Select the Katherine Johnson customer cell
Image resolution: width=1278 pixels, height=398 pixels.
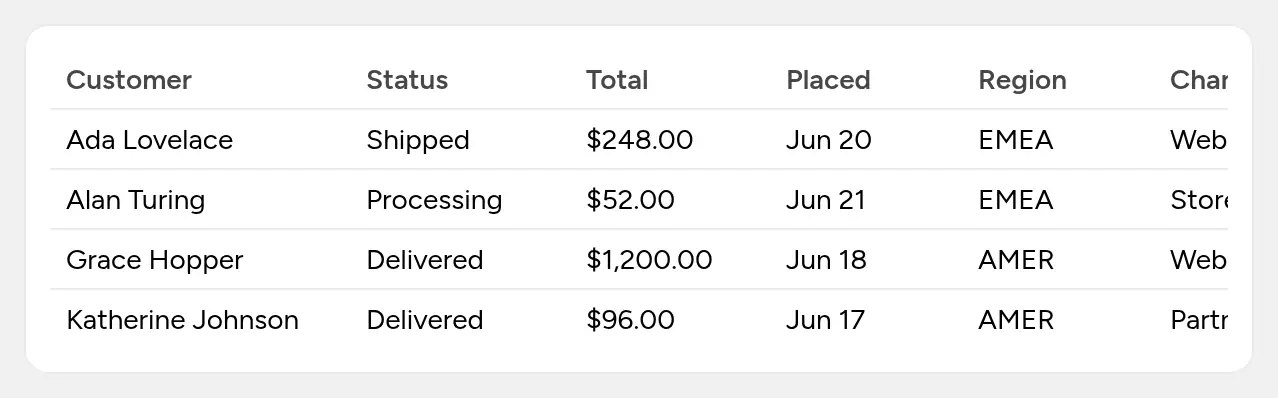pyautogui.click(x=183, y=320)
